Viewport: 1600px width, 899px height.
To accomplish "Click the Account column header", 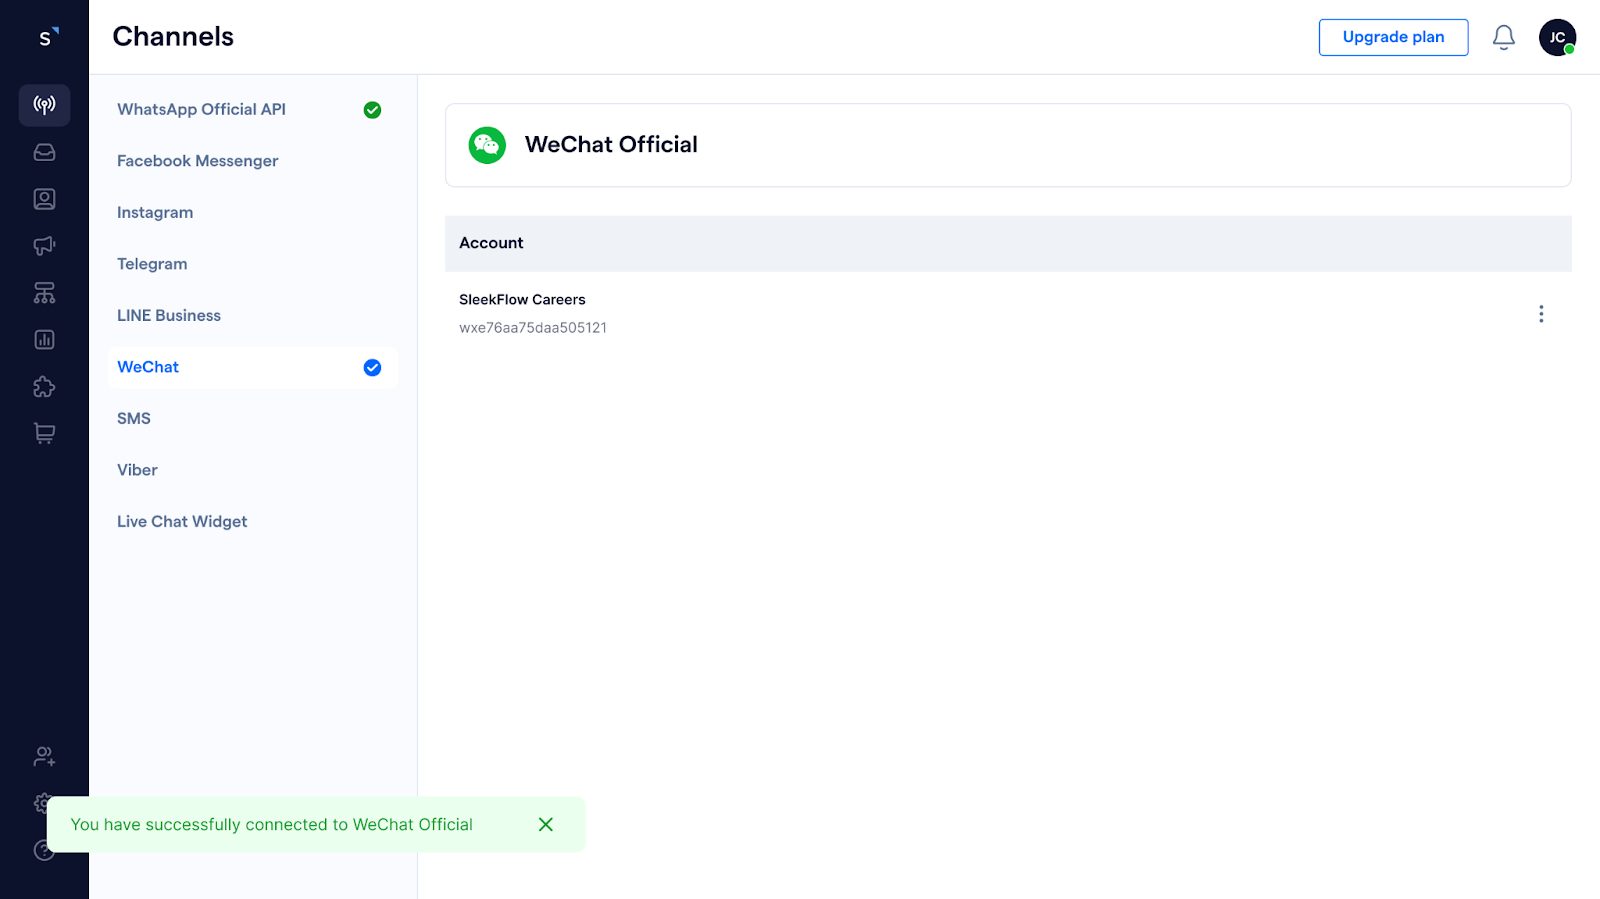I will pyautogui.click(x=491, y=243).
